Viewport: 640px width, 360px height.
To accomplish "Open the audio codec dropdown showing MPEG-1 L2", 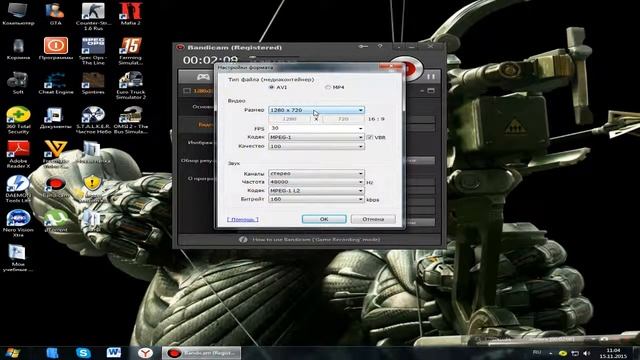I will pos(316,191).
